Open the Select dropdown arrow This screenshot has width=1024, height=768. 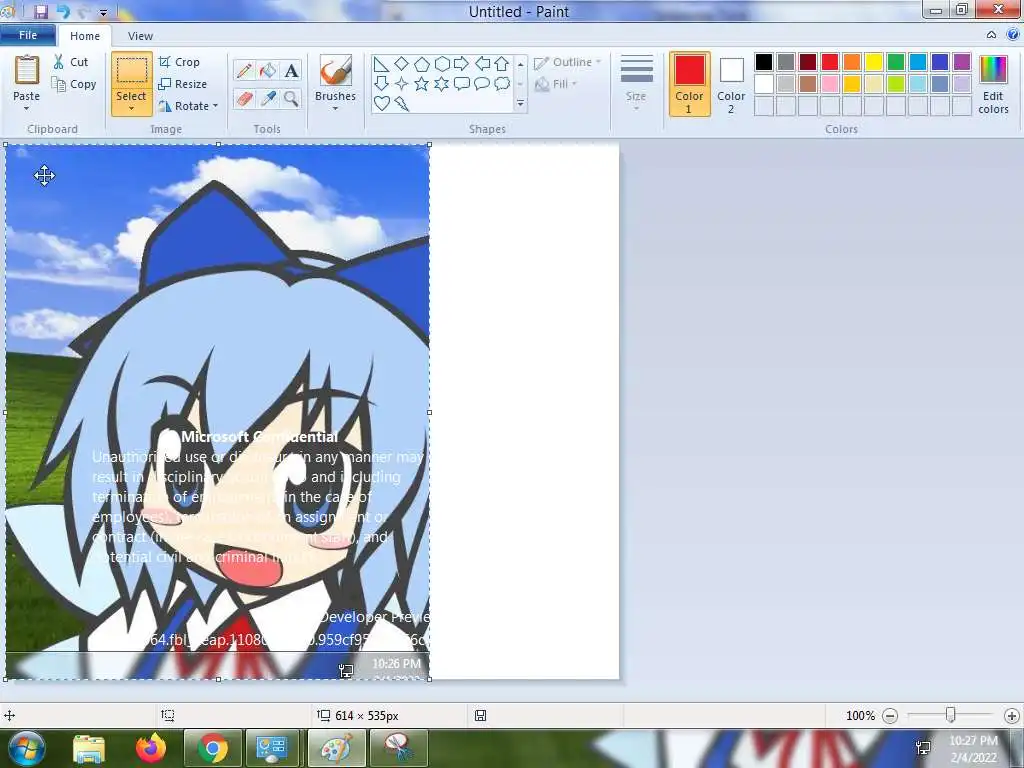131,108
